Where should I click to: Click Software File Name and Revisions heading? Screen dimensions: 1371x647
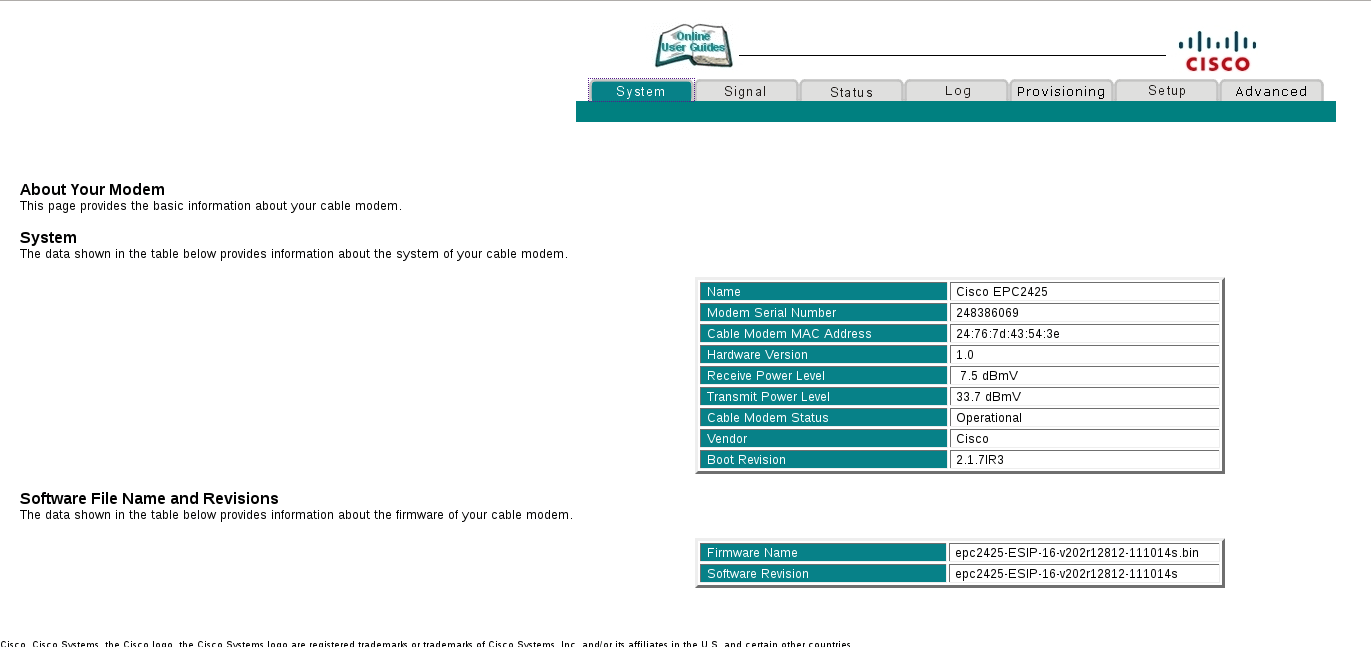click(149, 498)
